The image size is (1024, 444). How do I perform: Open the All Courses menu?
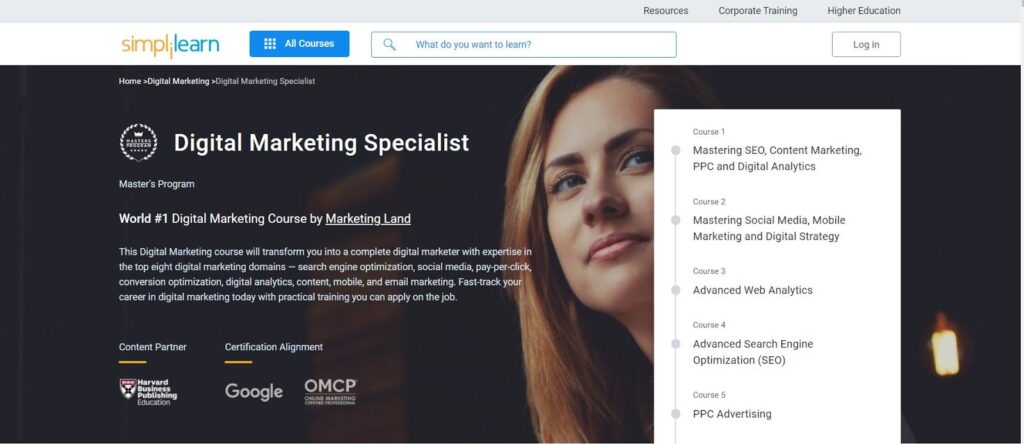click(x=299, y=44)
